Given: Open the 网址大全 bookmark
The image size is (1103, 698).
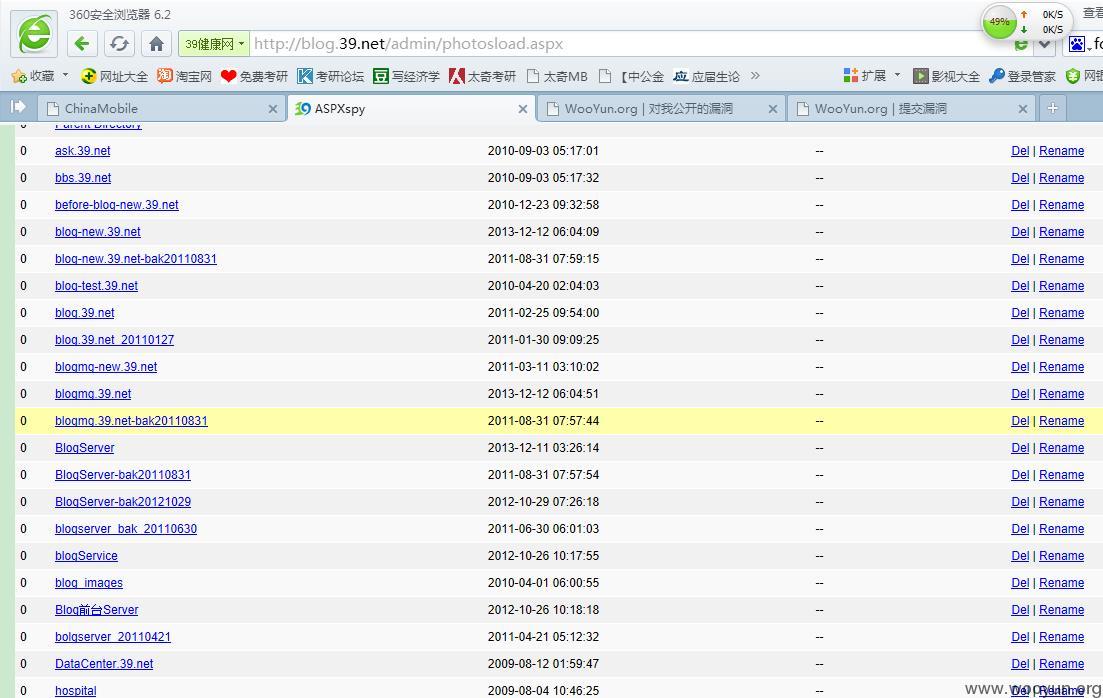Looking at the screenshot, I should (x=115, y=76).
